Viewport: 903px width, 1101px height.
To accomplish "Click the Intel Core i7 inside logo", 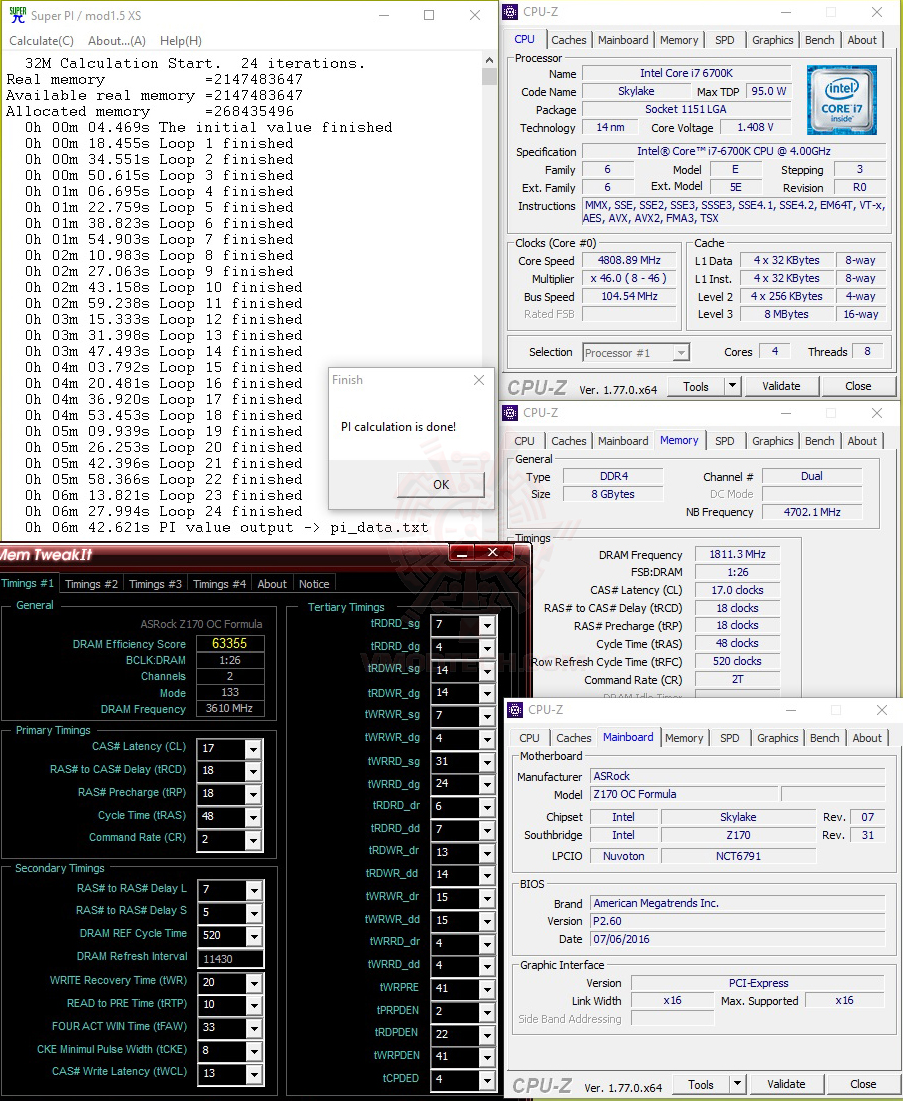I will pos(841,99).
